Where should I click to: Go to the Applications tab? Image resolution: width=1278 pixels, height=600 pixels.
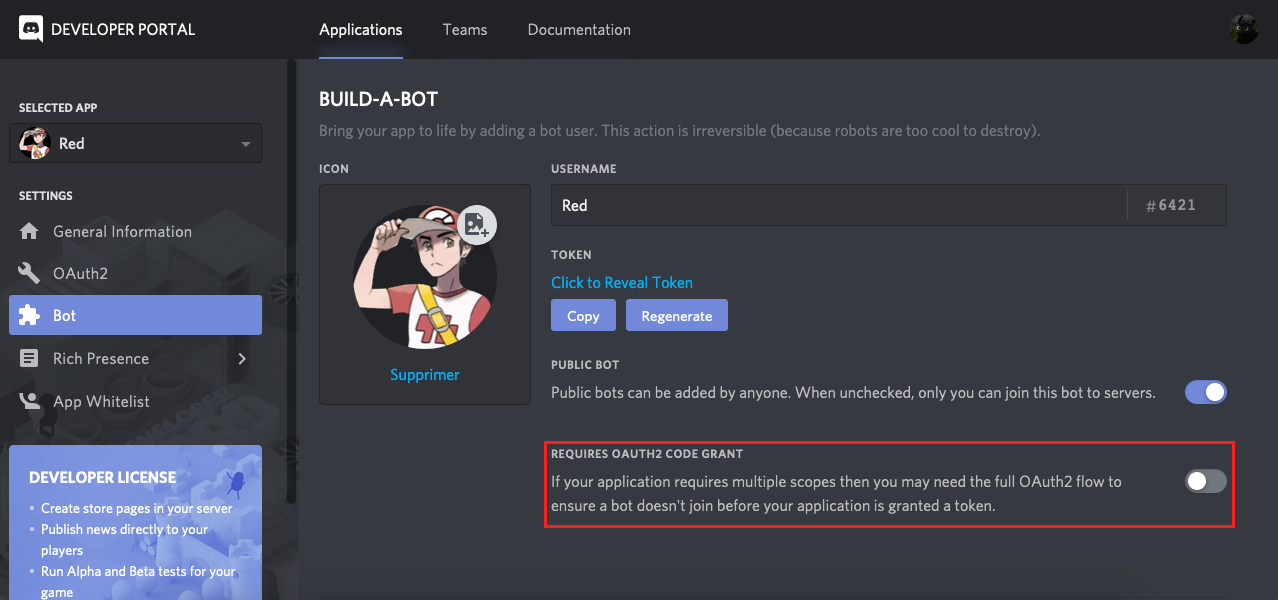[360, 29]
